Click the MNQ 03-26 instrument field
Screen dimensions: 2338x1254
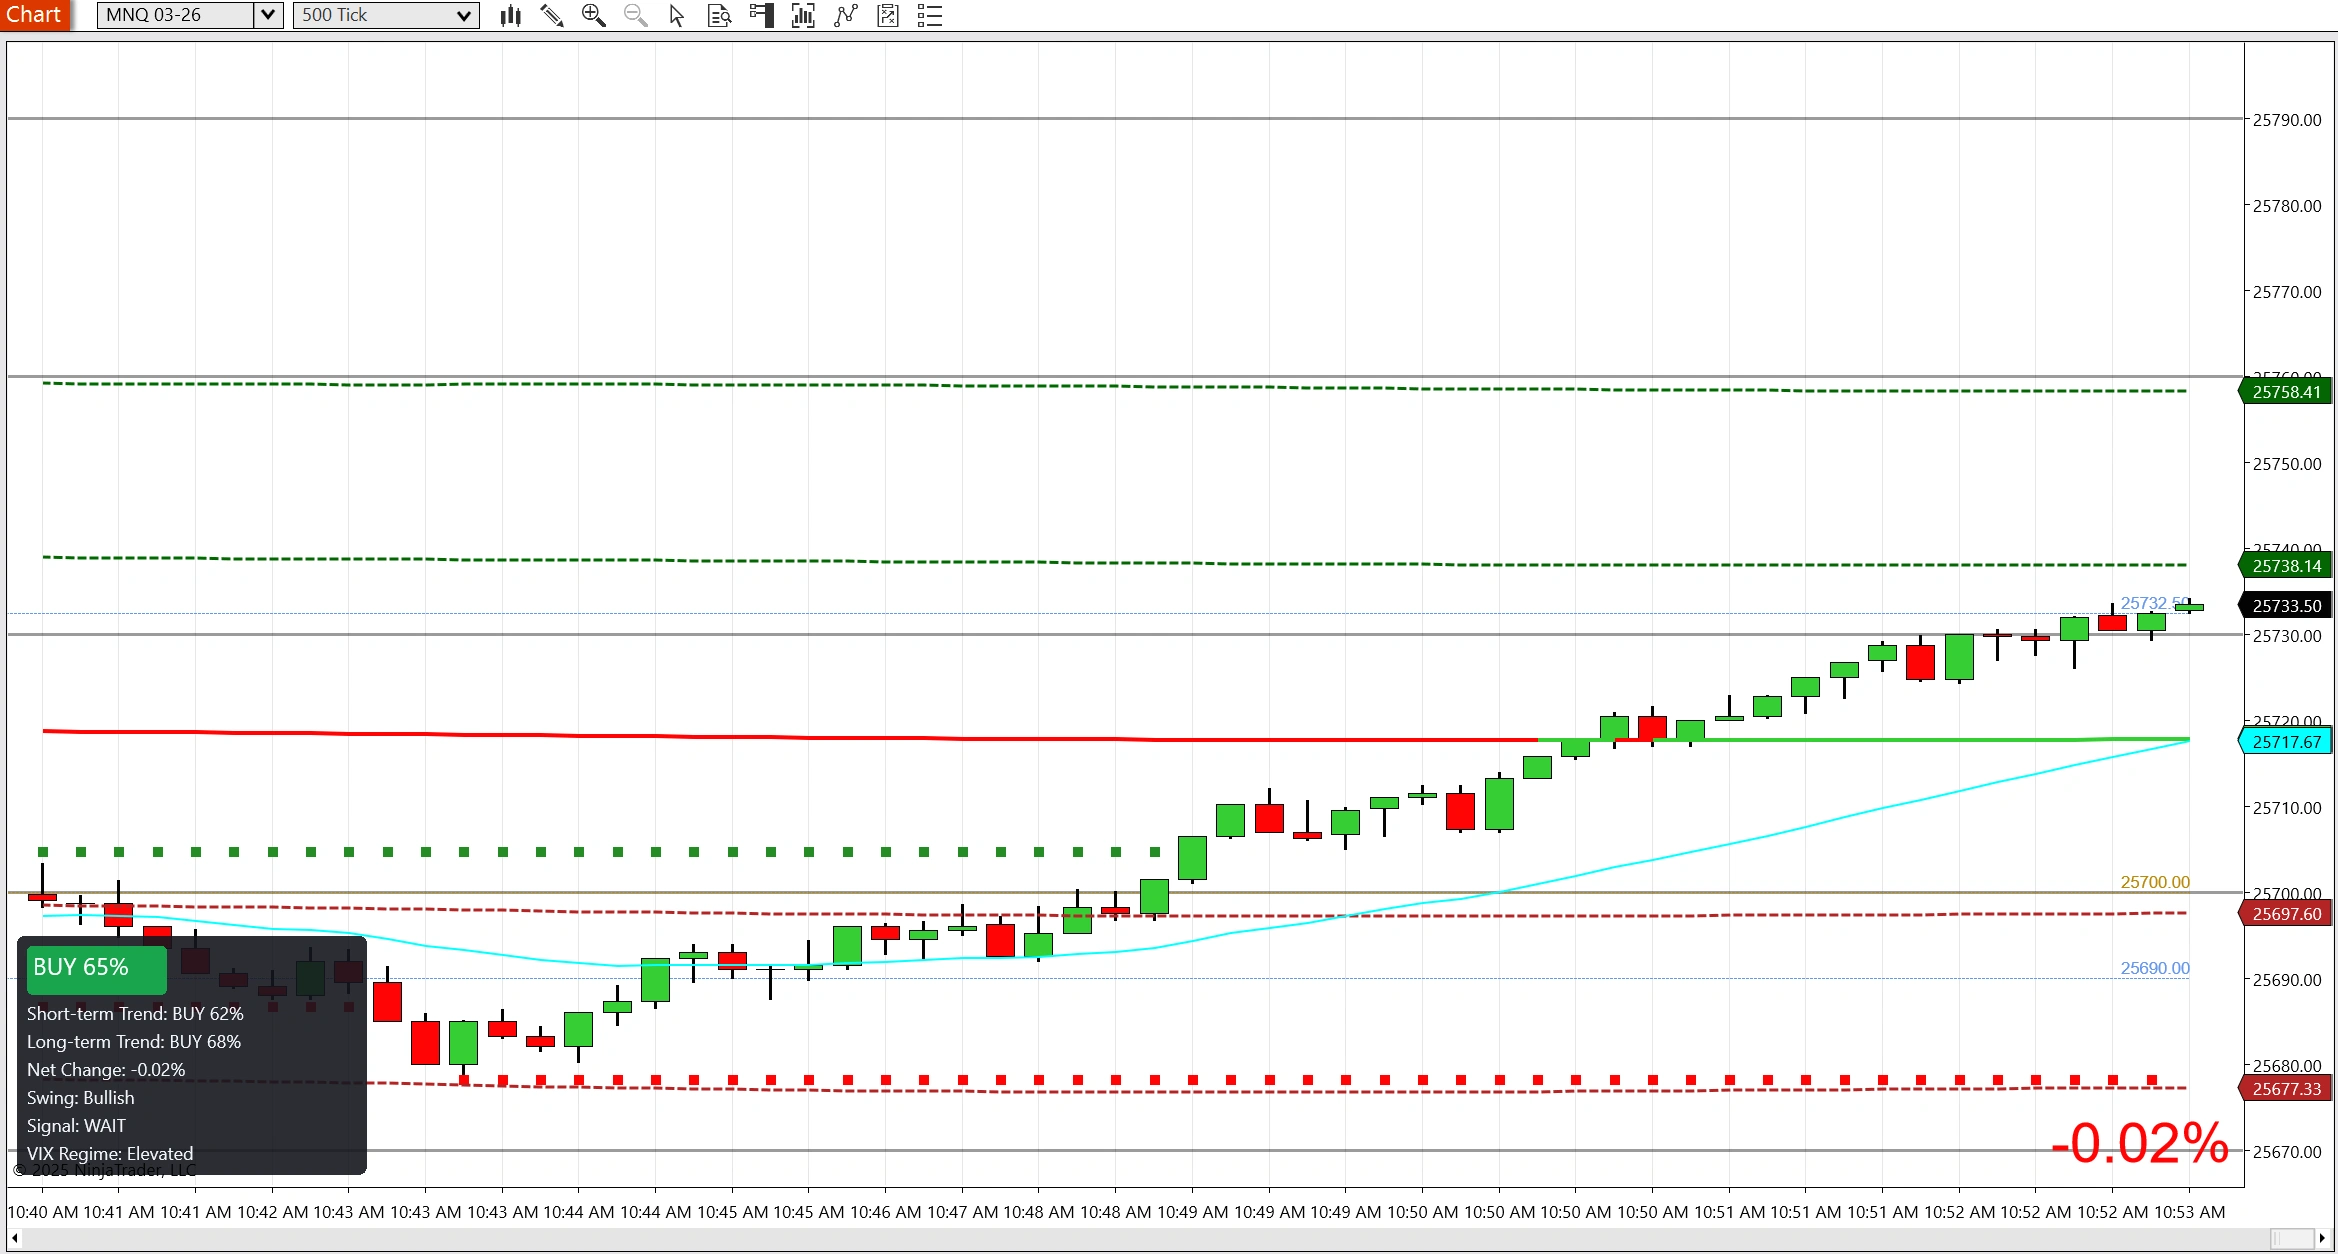(175, 15)
